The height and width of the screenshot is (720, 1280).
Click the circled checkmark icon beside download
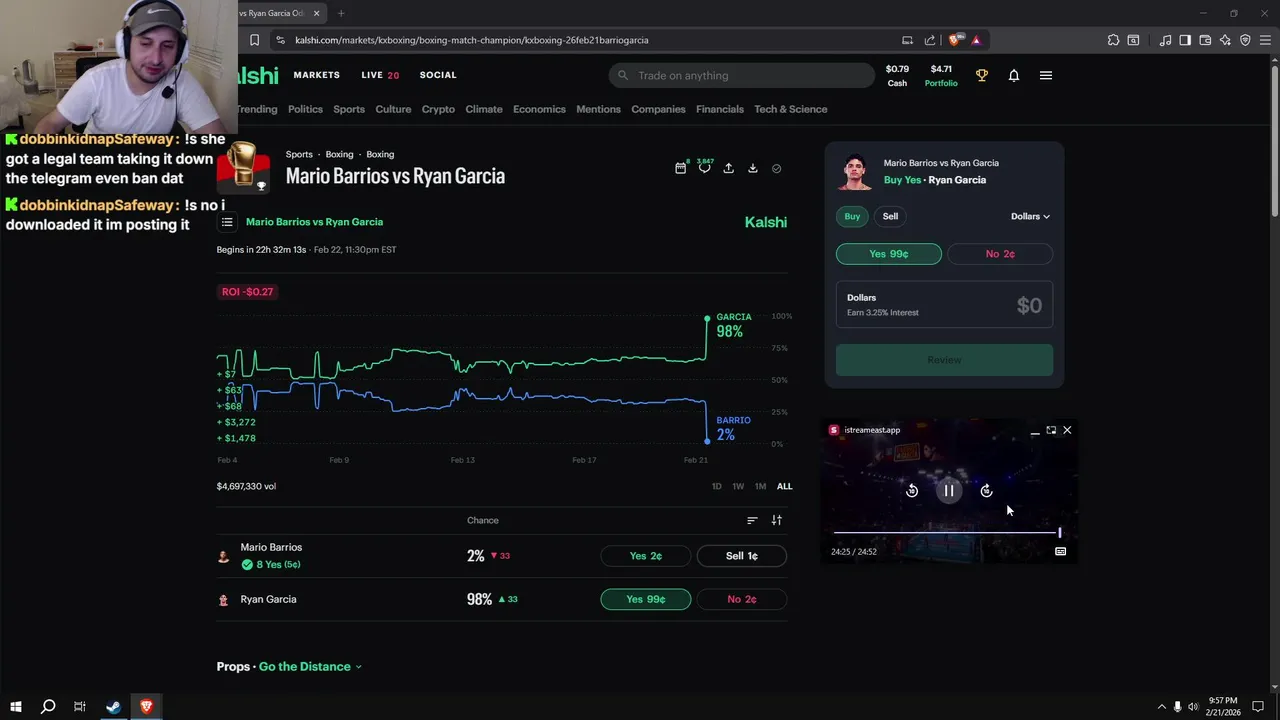tap(776, 168)
